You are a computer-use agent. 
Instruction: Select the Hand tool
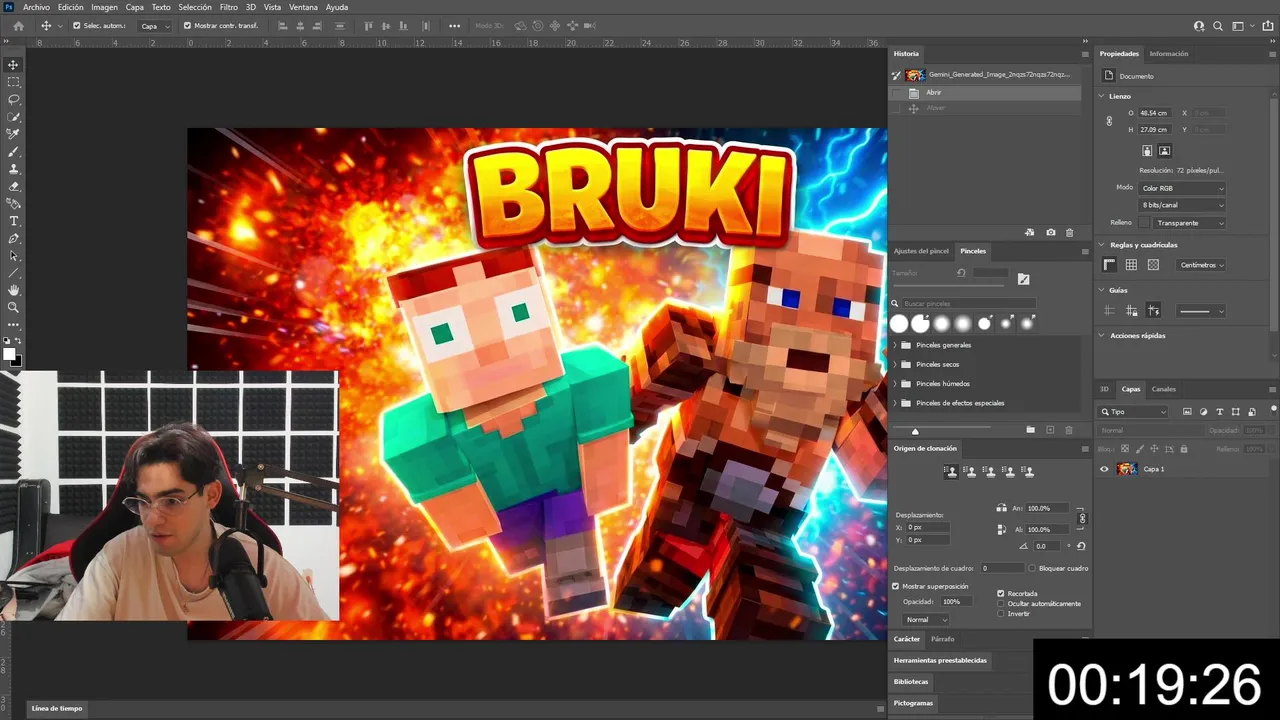pyautogui.click(x=13, y=290)
